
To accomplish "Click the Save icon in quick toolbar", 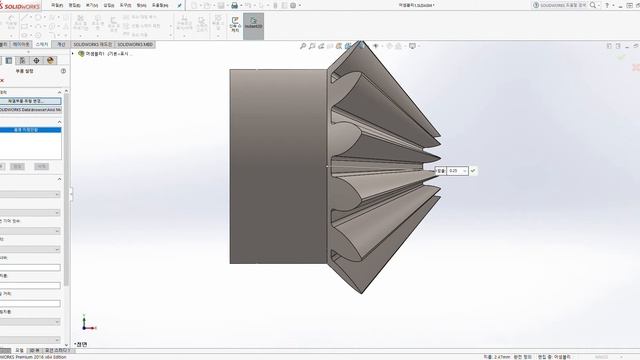I will [221, 6].
